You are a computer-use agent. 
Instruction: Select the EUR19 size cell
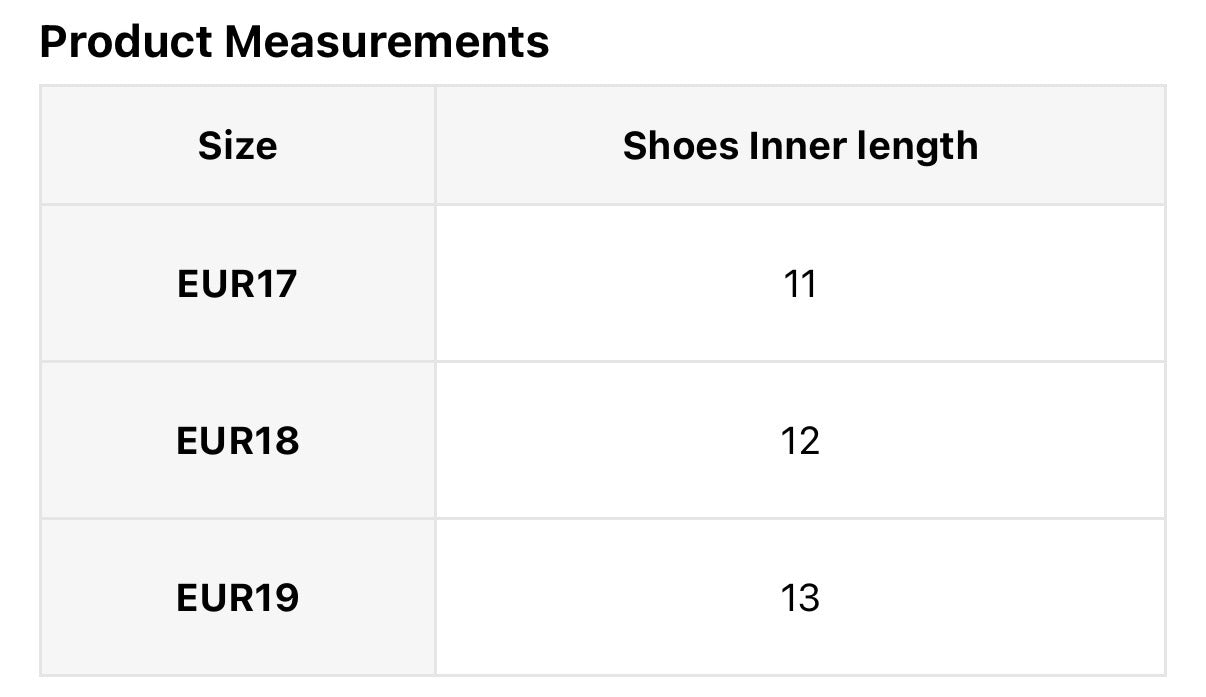238,598
